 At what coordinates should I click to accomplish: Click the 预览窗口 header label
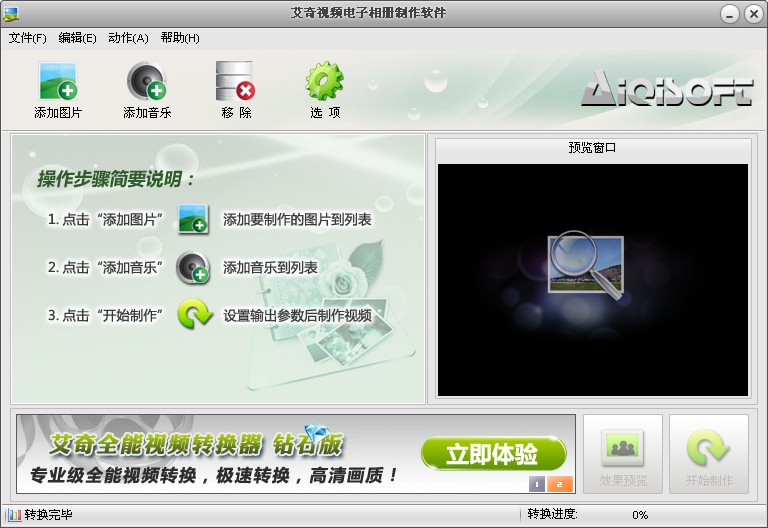pyautogui.click(x=592, y=147)
